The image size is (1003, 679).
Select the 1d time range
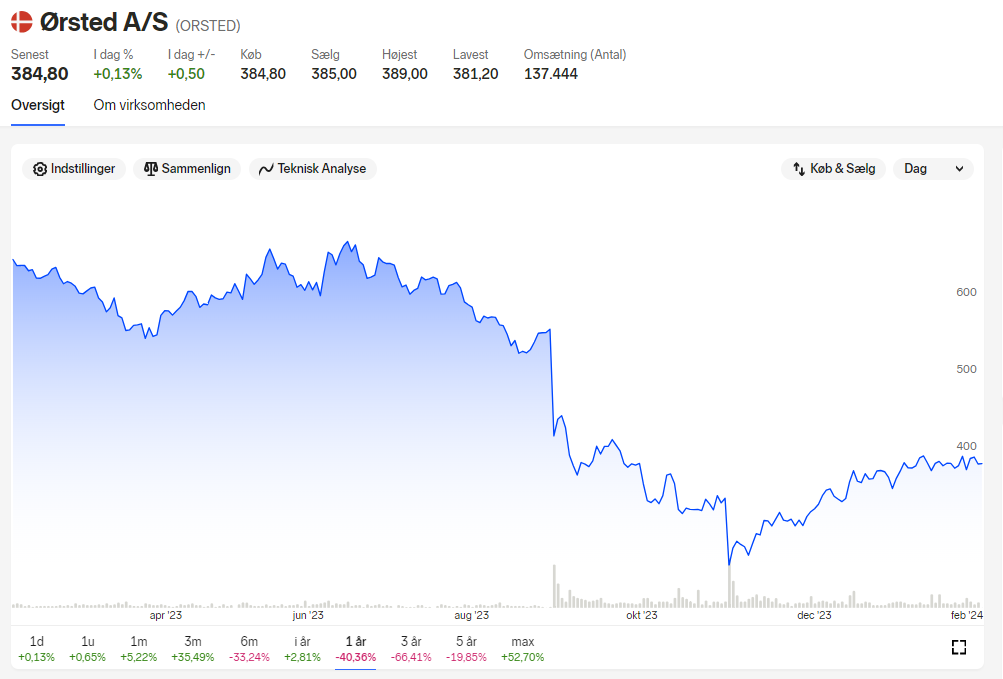click(36, 648)
